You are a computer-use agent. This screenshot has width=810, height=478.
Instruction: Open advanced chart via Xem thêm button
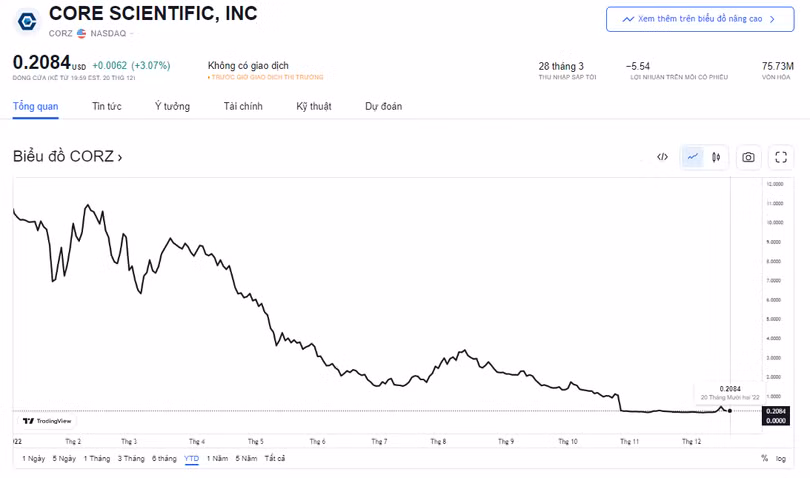point(700,19)
